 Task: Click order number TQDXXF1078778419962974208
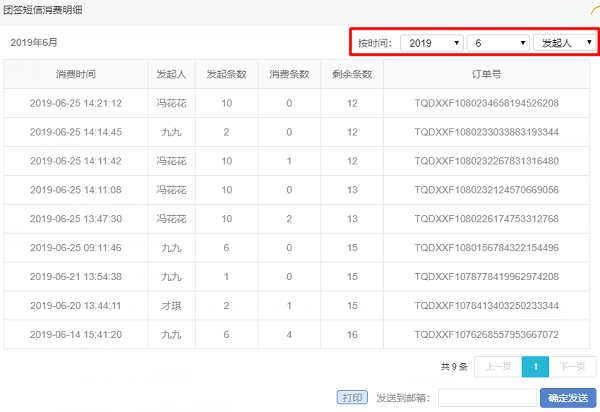(486, 277)
